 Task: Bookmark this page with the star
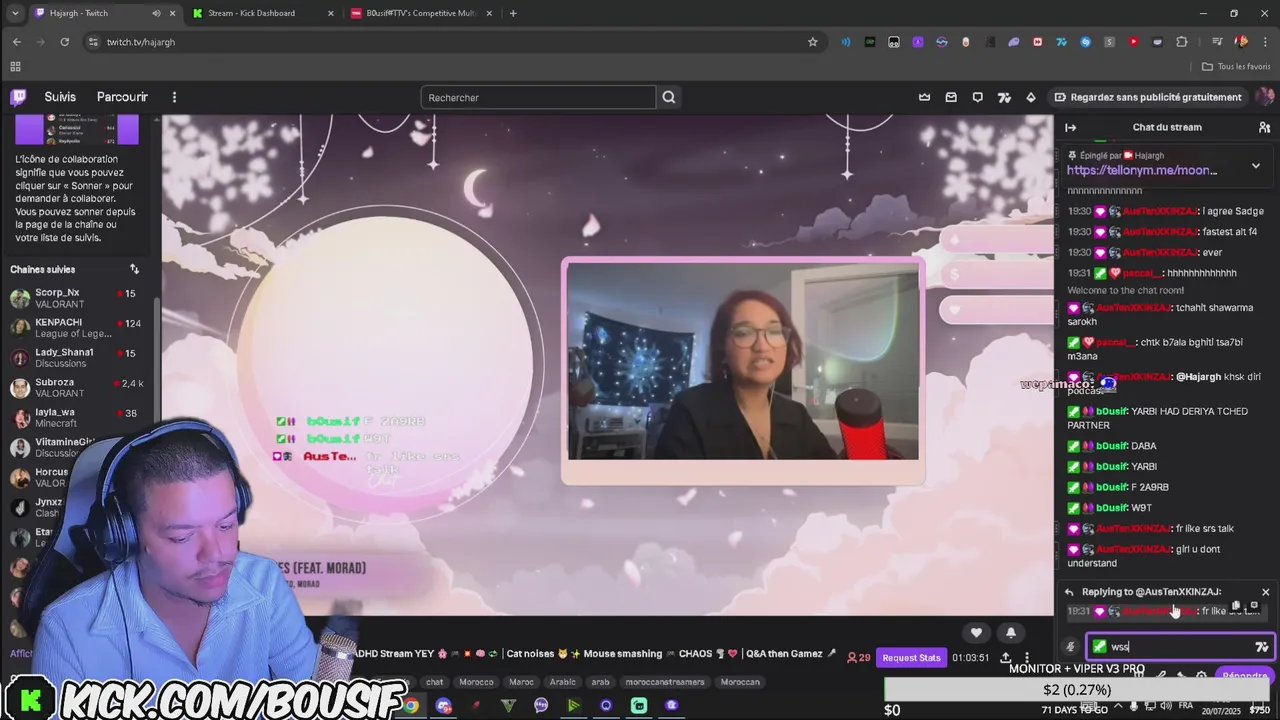pos(813,42)
